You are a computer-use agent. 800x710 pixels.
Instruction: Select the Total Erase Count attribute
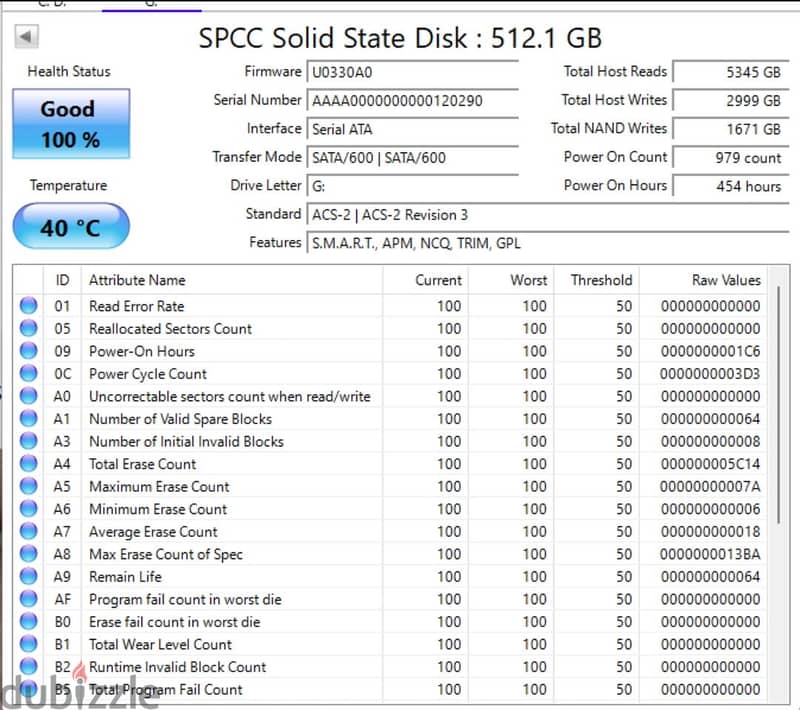tap(142, 464)
